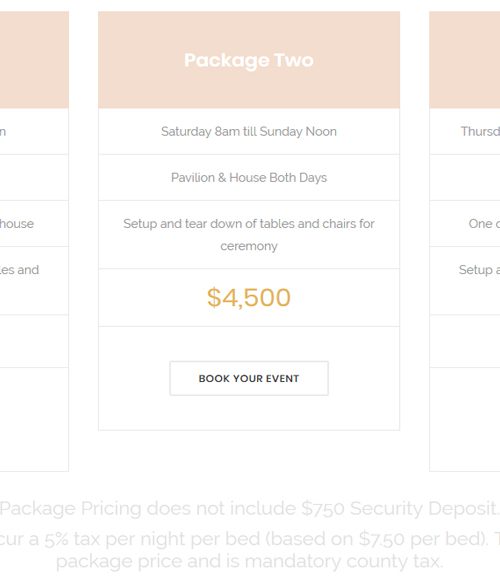
Task: Click the word 'ceremony' in Package Two
Action: click(249, 246)
